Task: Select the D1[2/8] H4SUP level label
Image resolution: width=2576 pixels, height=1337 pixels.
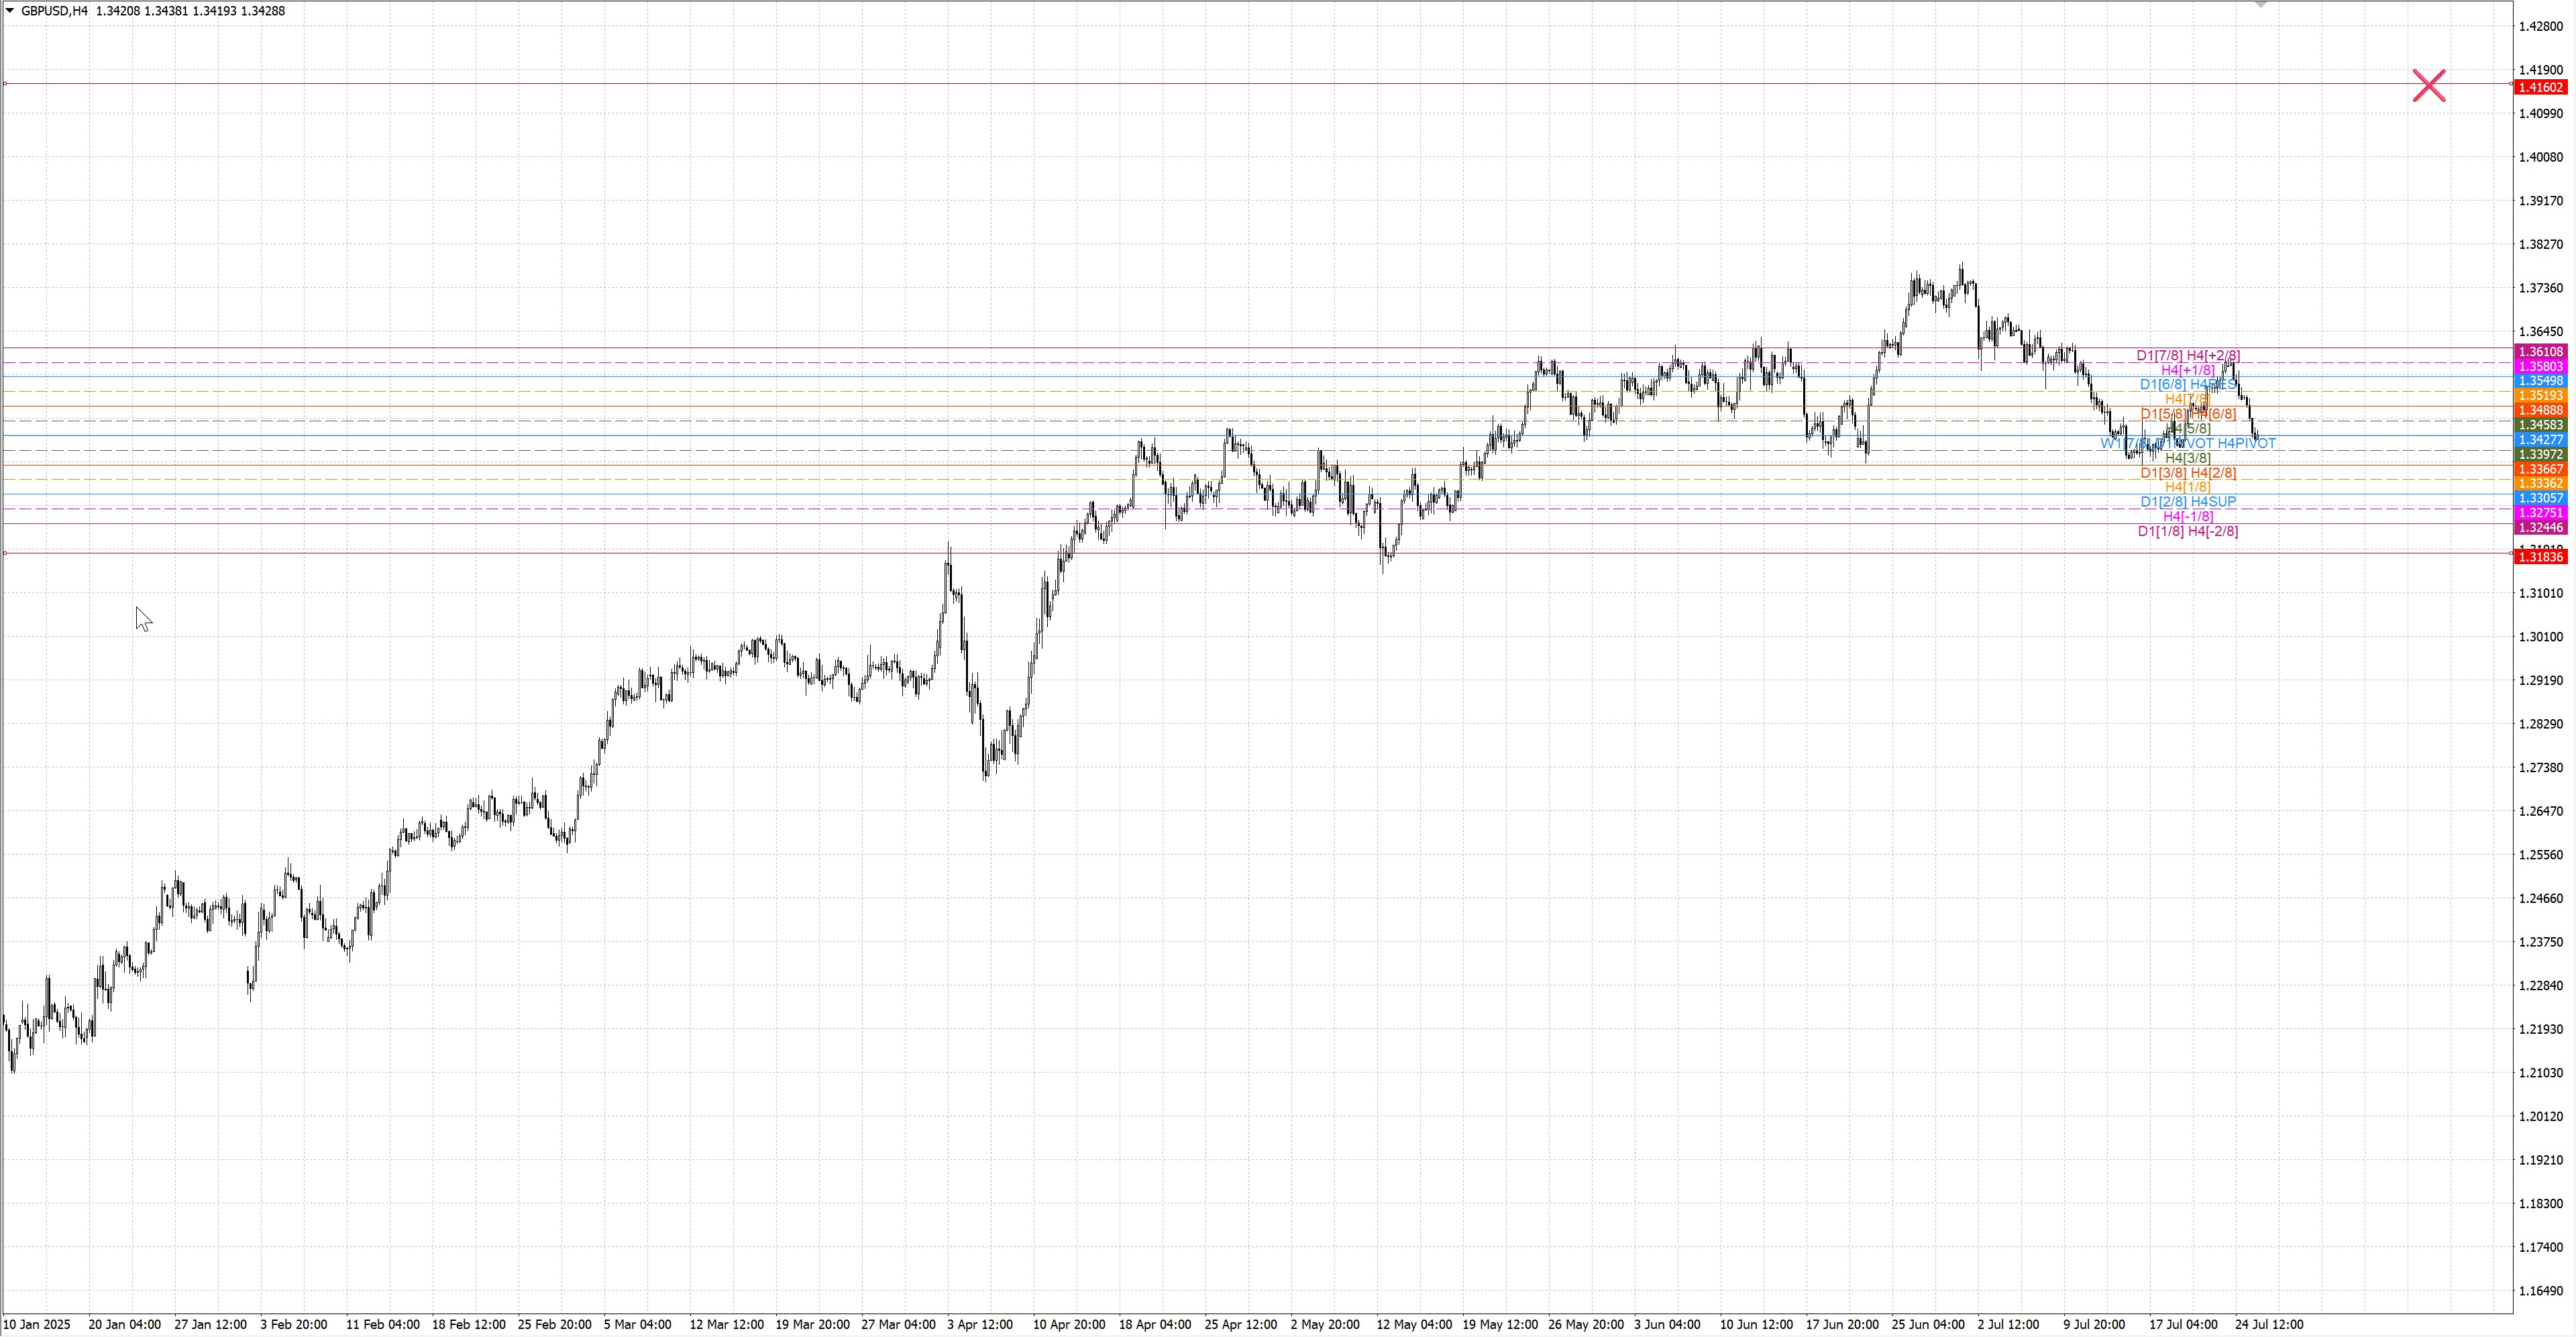Action: (2188, 502)
